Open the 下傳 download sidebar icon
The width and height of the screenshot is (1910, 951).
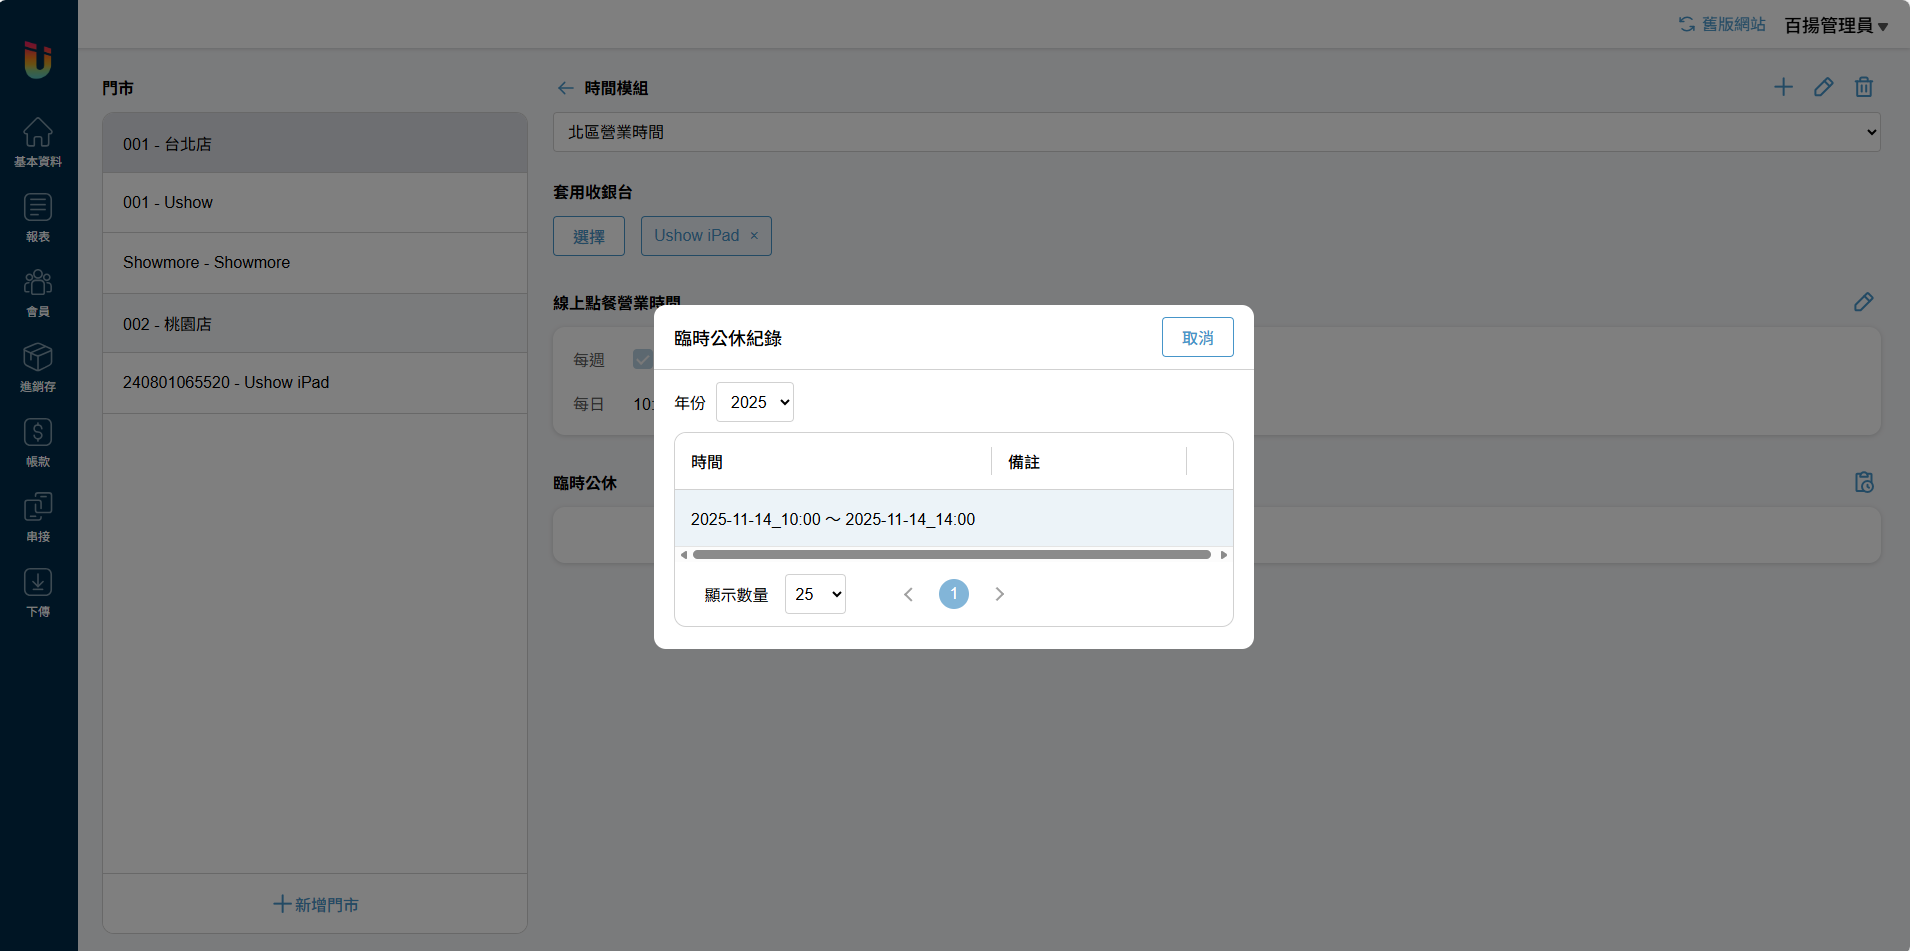coord(38,592)
